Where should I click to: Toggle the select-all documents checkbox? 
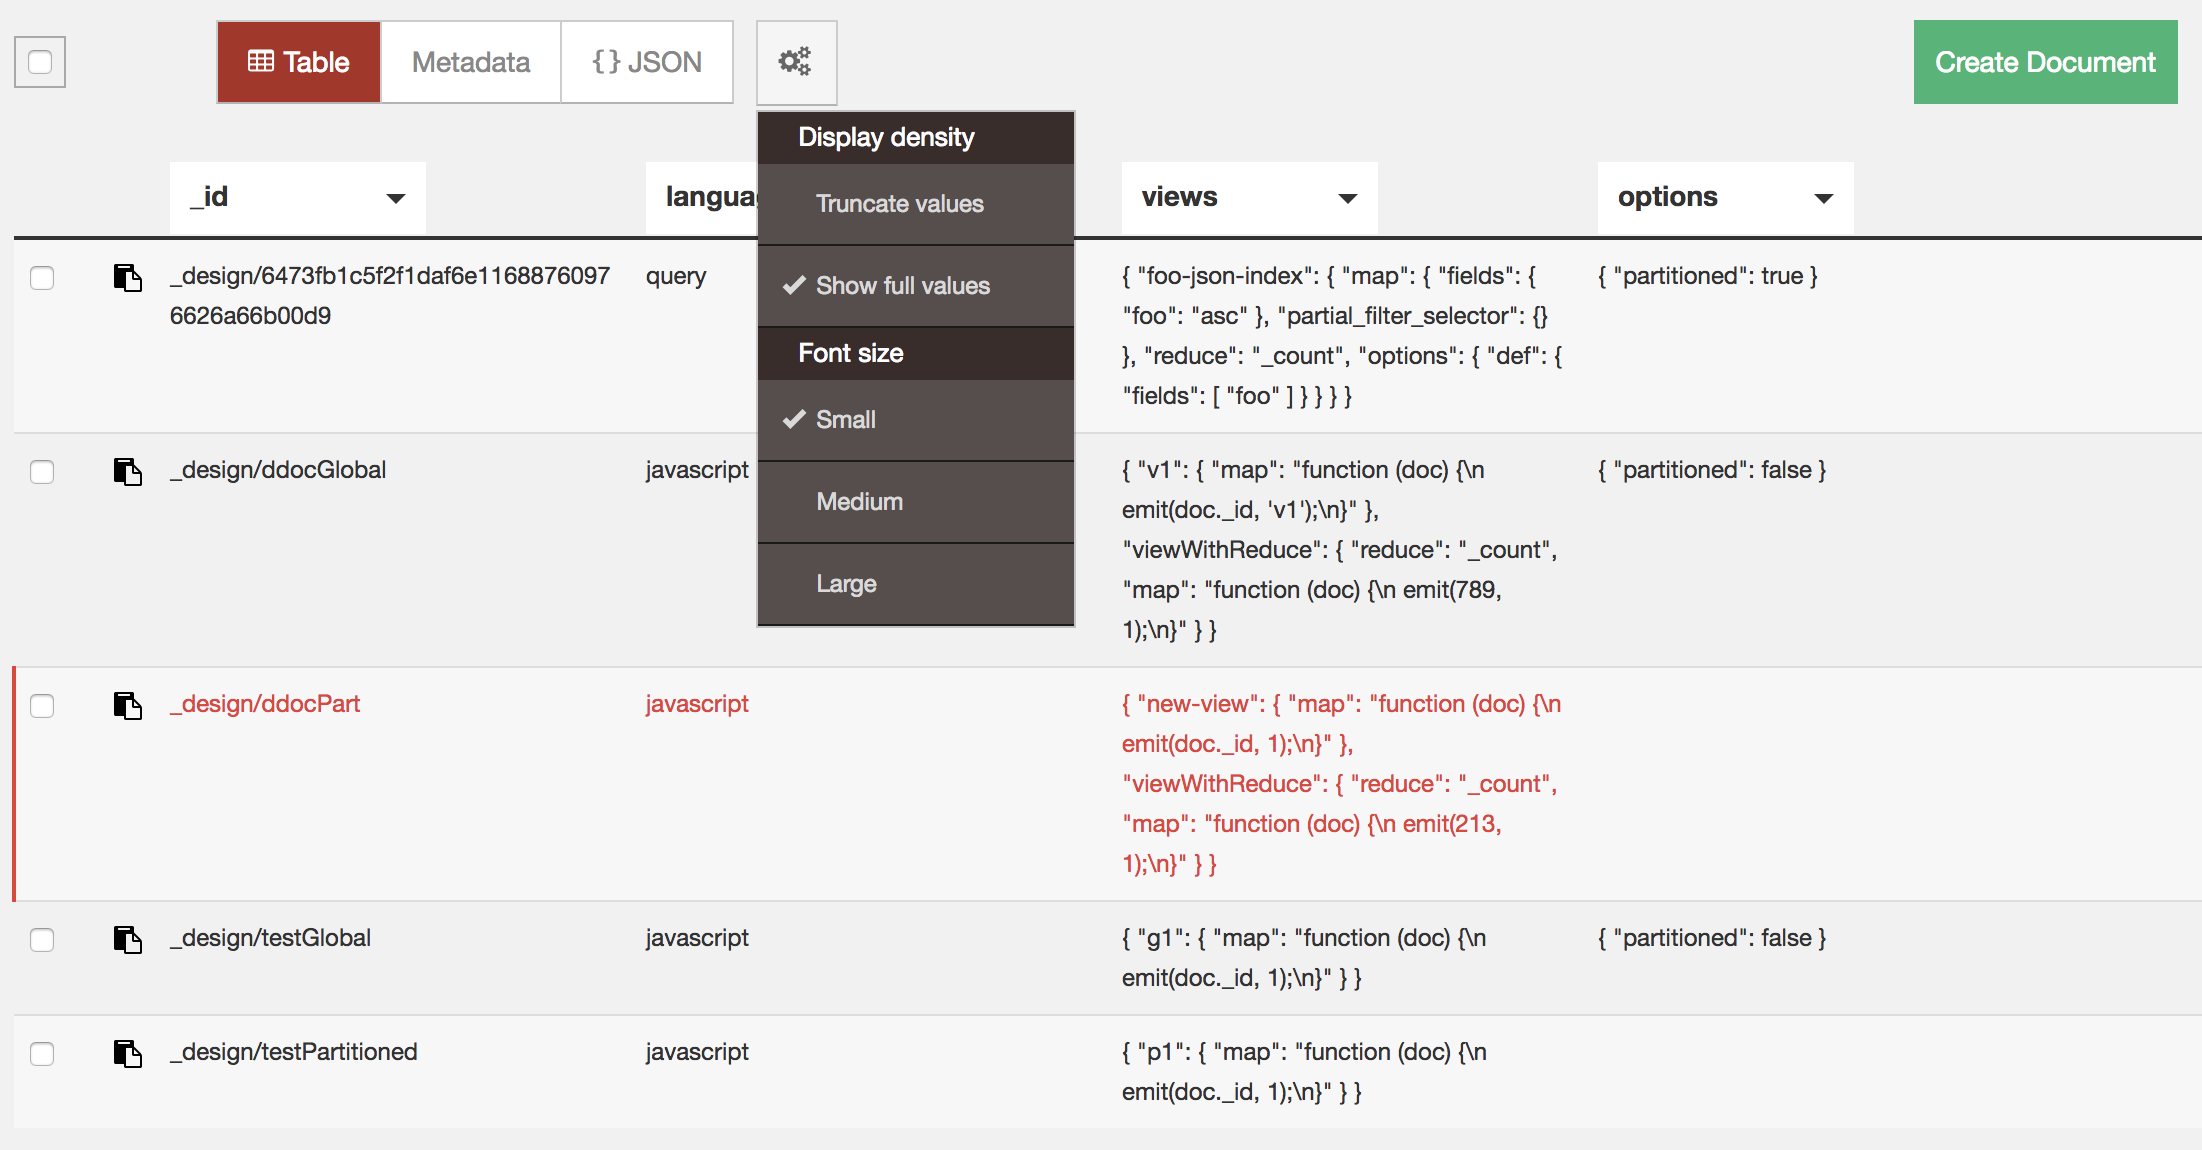pyautogui.click(x=40, y=62)
